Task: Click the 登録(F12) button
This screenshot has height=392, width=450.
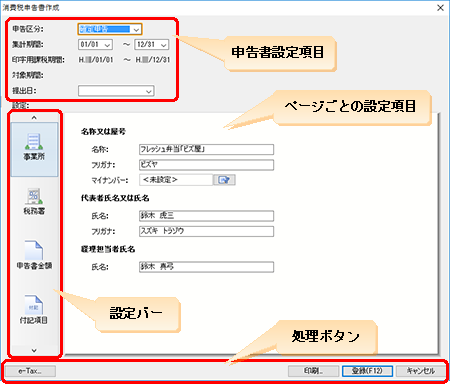Action: pos(367,371)
